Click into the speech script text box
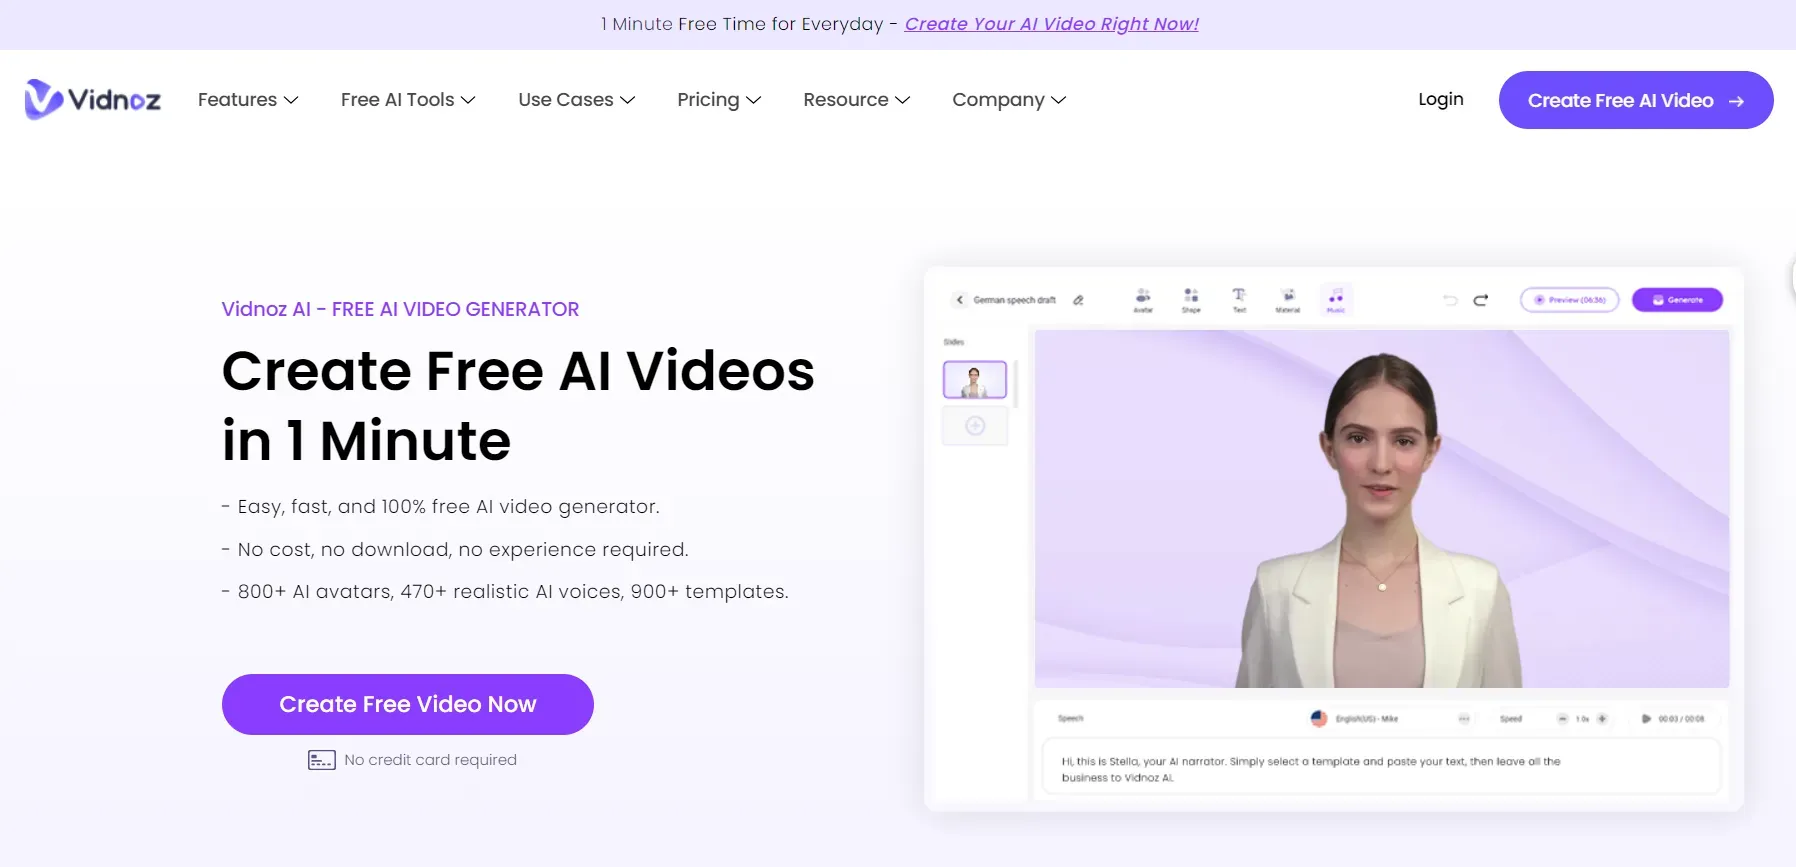Viewport: 1796px width, 867px height. 1381,768
